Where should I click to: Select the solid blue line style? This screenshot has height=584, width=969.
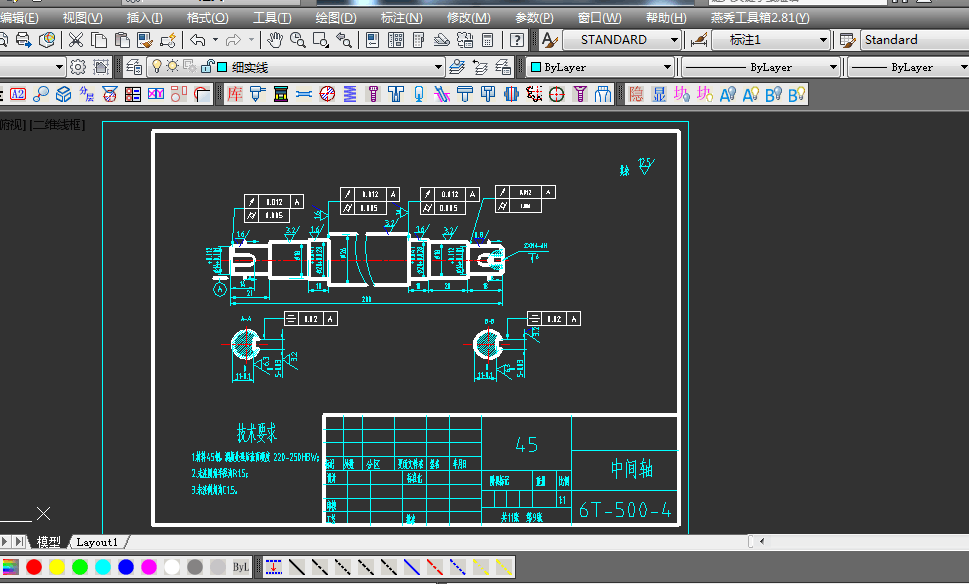[x=412, y=567]
